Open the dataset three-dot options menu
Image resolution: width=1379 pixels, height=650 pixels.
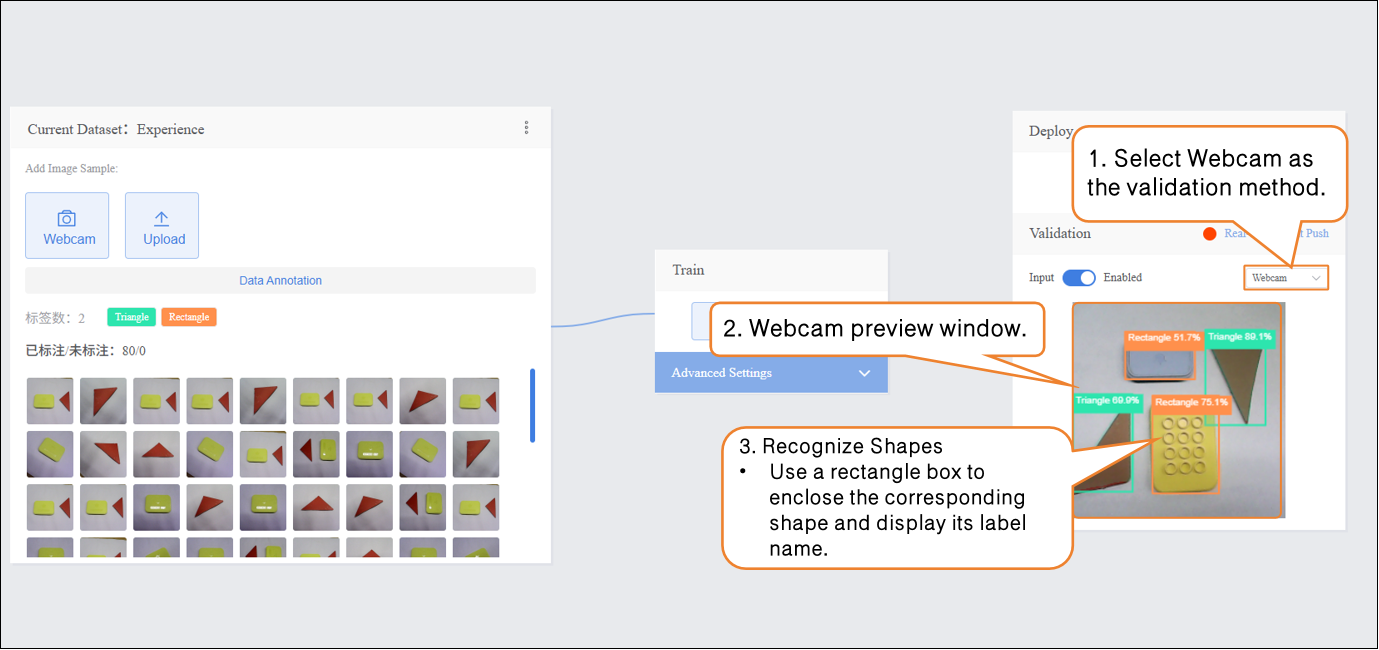pyautogui.click(x=526, y=128)
